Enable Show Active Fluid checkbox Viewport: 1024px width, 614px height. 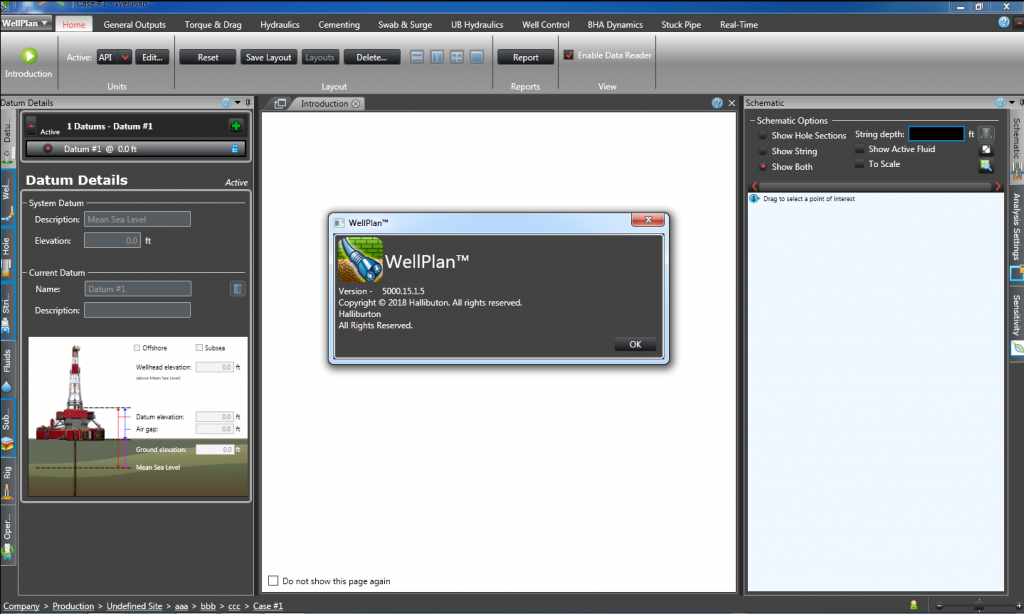pyautogui.click(x=860, y=149)
